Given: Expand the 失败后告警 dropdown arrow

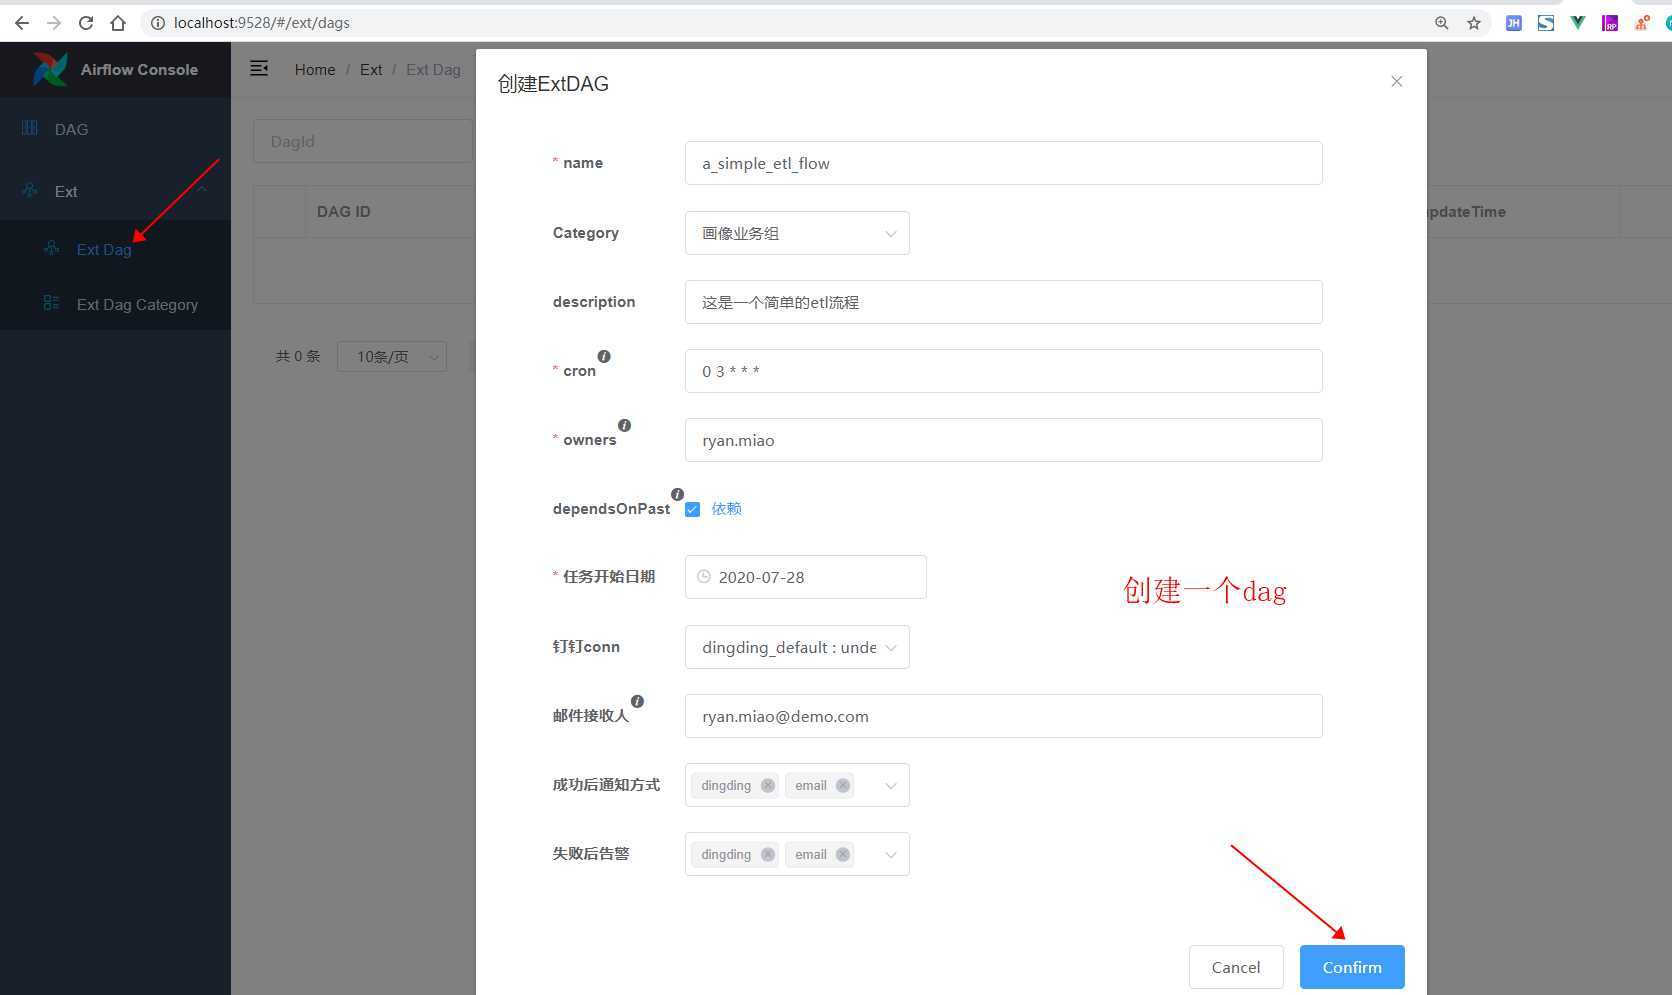Looking at the screenshot, I should (890, 855).
